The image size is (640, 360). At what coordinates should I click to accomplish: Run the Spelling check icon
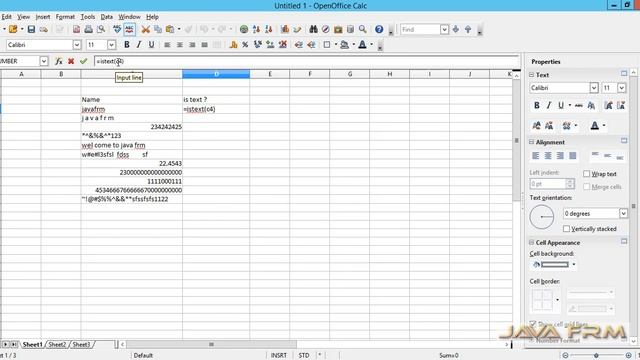point(117,29)
